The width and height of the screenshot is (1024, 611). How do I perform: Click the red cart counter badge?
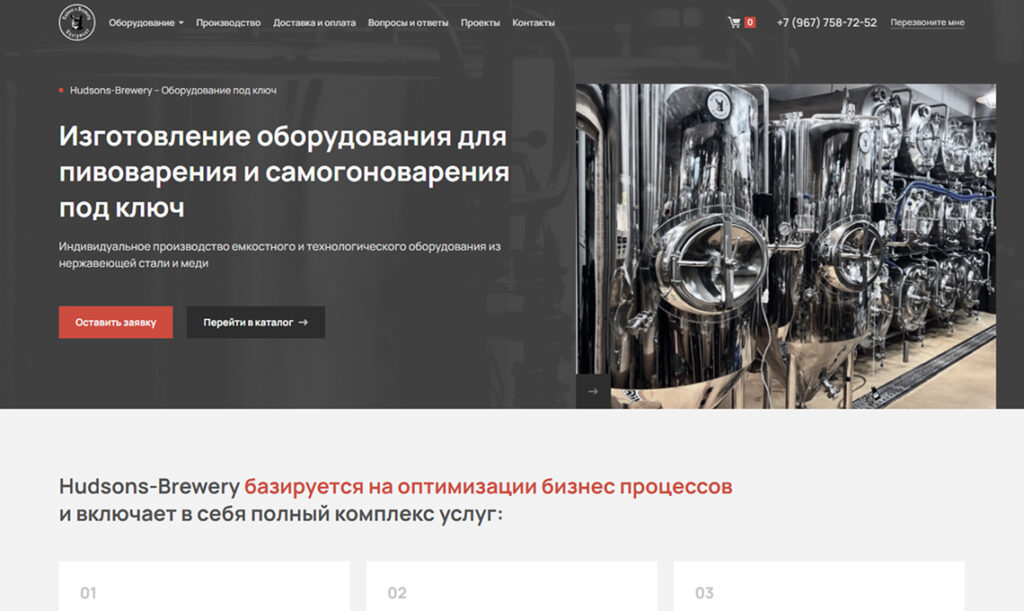(x=750, y=22)
